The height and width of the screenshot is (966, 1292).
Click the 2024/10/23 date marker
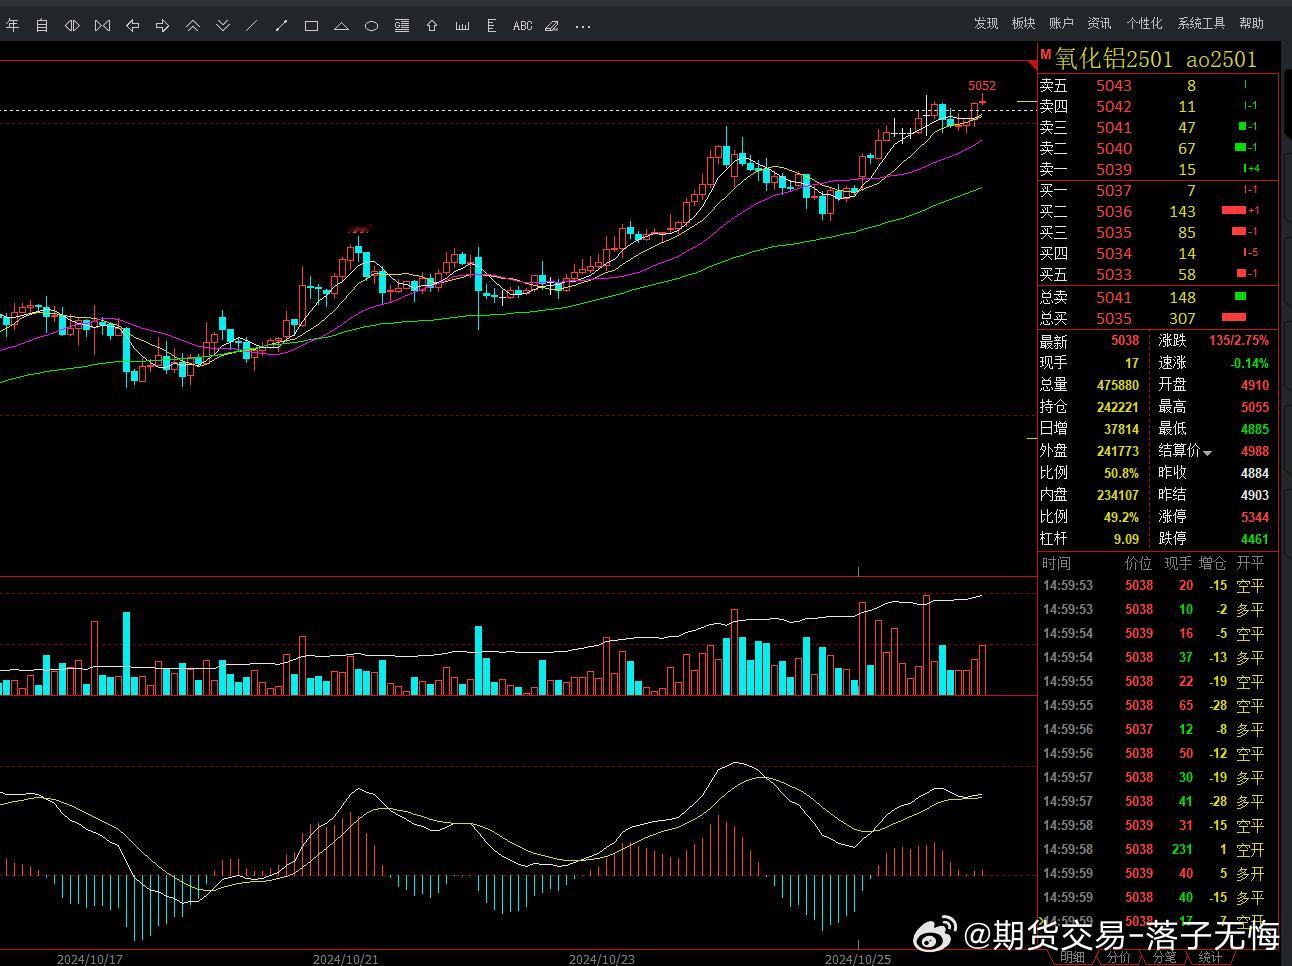602,959
